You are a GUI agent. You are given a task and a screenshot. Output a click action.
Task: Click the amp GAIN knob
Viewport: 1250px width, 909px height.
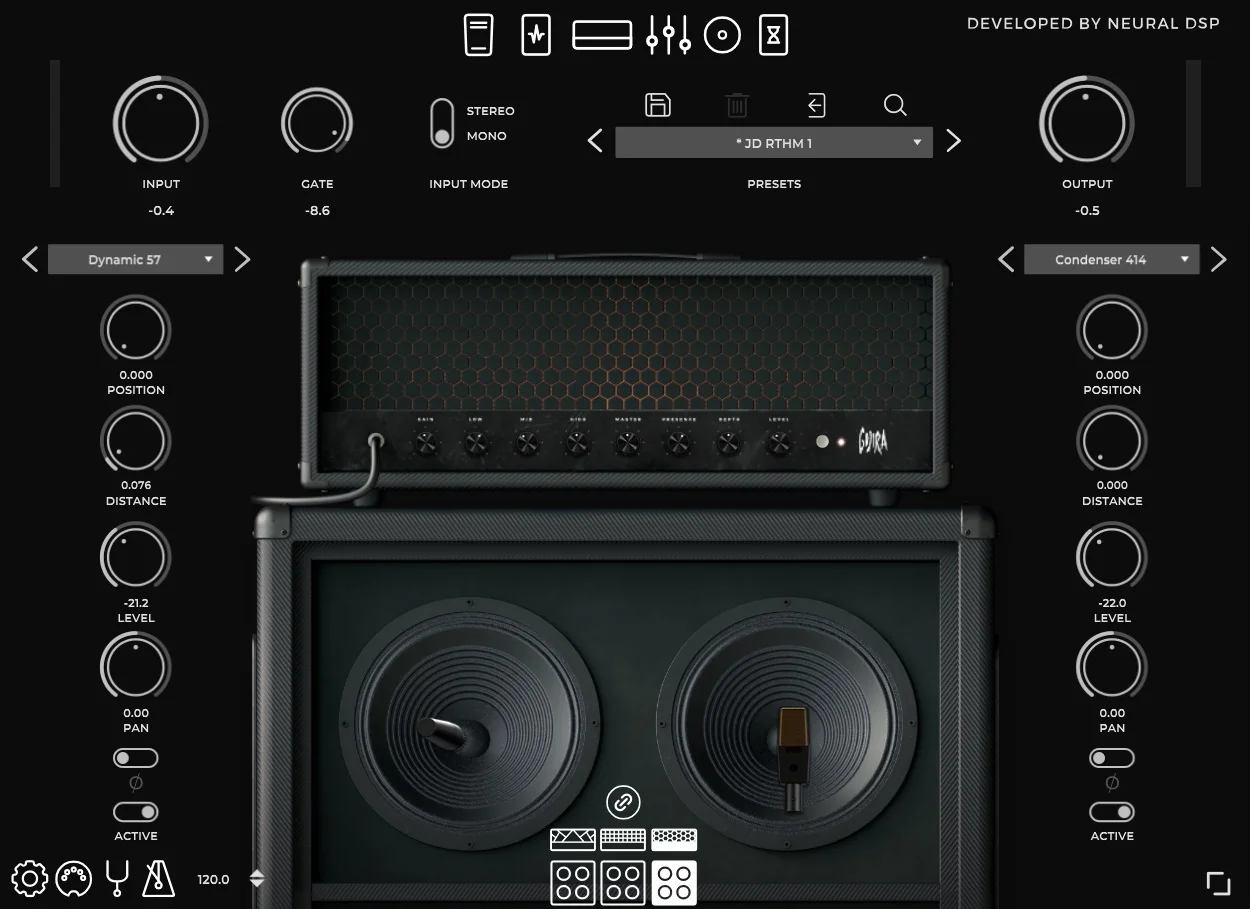[426, 442]
